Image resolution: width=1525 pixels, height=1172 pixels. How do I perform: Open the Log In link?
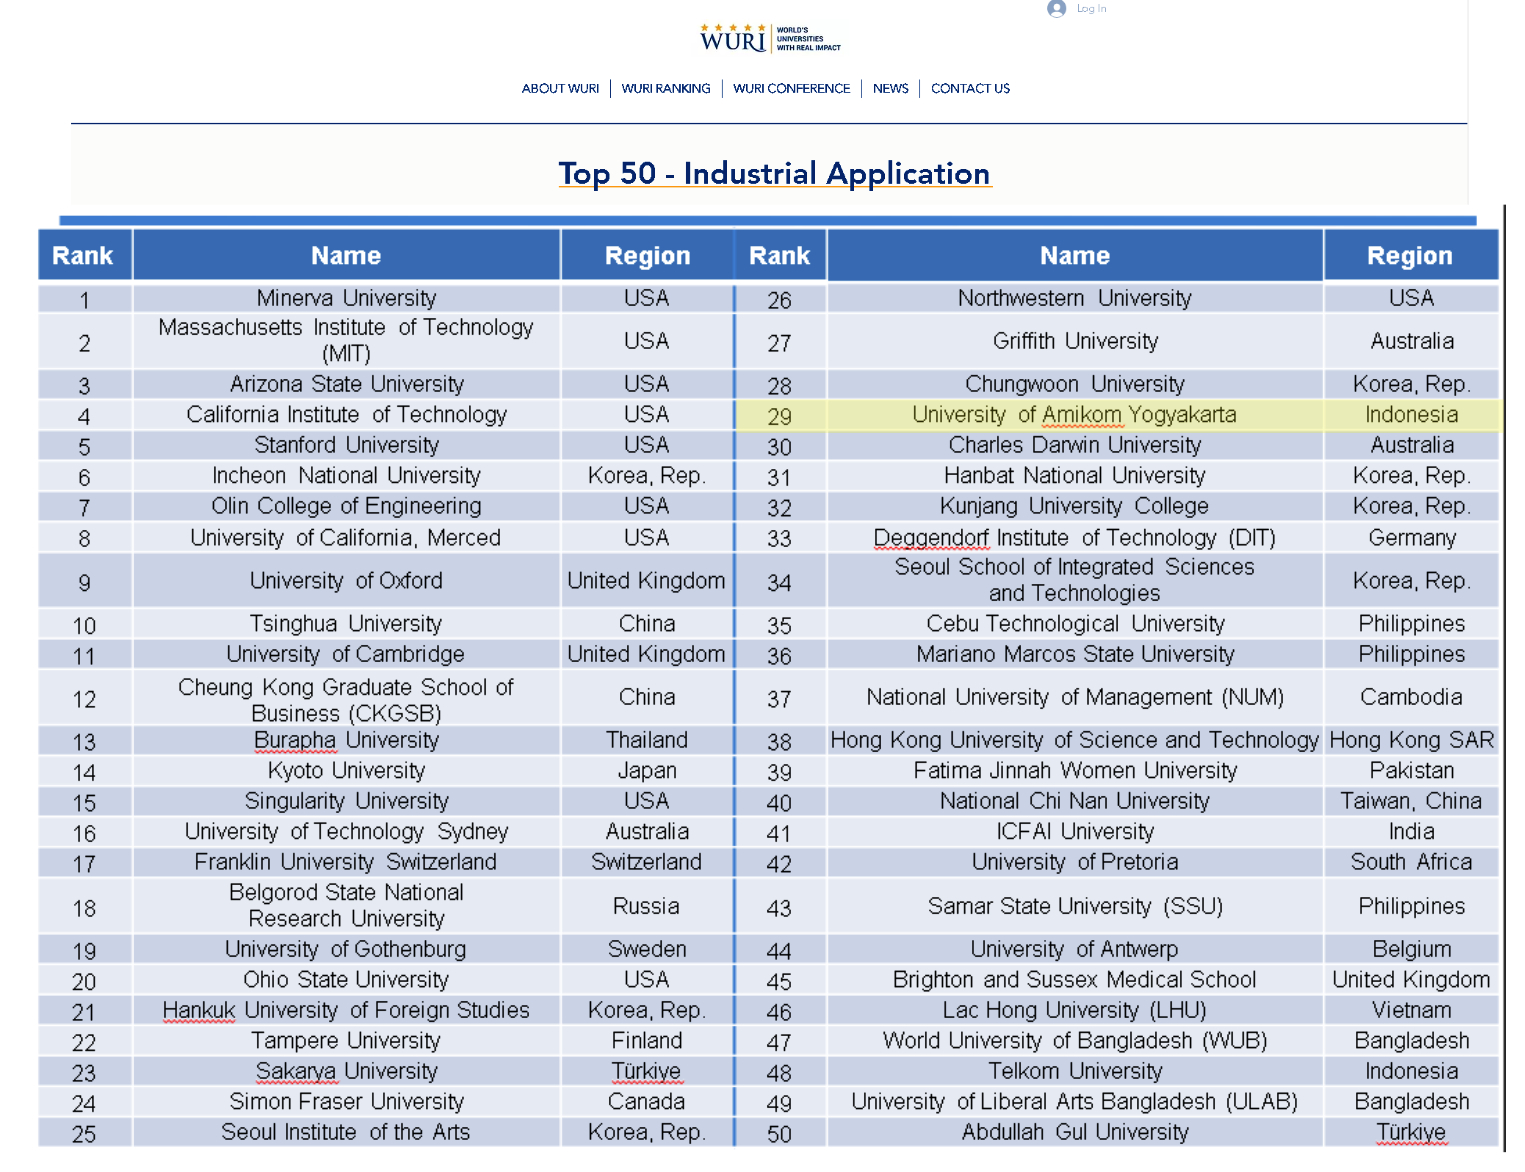[x=1091, y=9]
